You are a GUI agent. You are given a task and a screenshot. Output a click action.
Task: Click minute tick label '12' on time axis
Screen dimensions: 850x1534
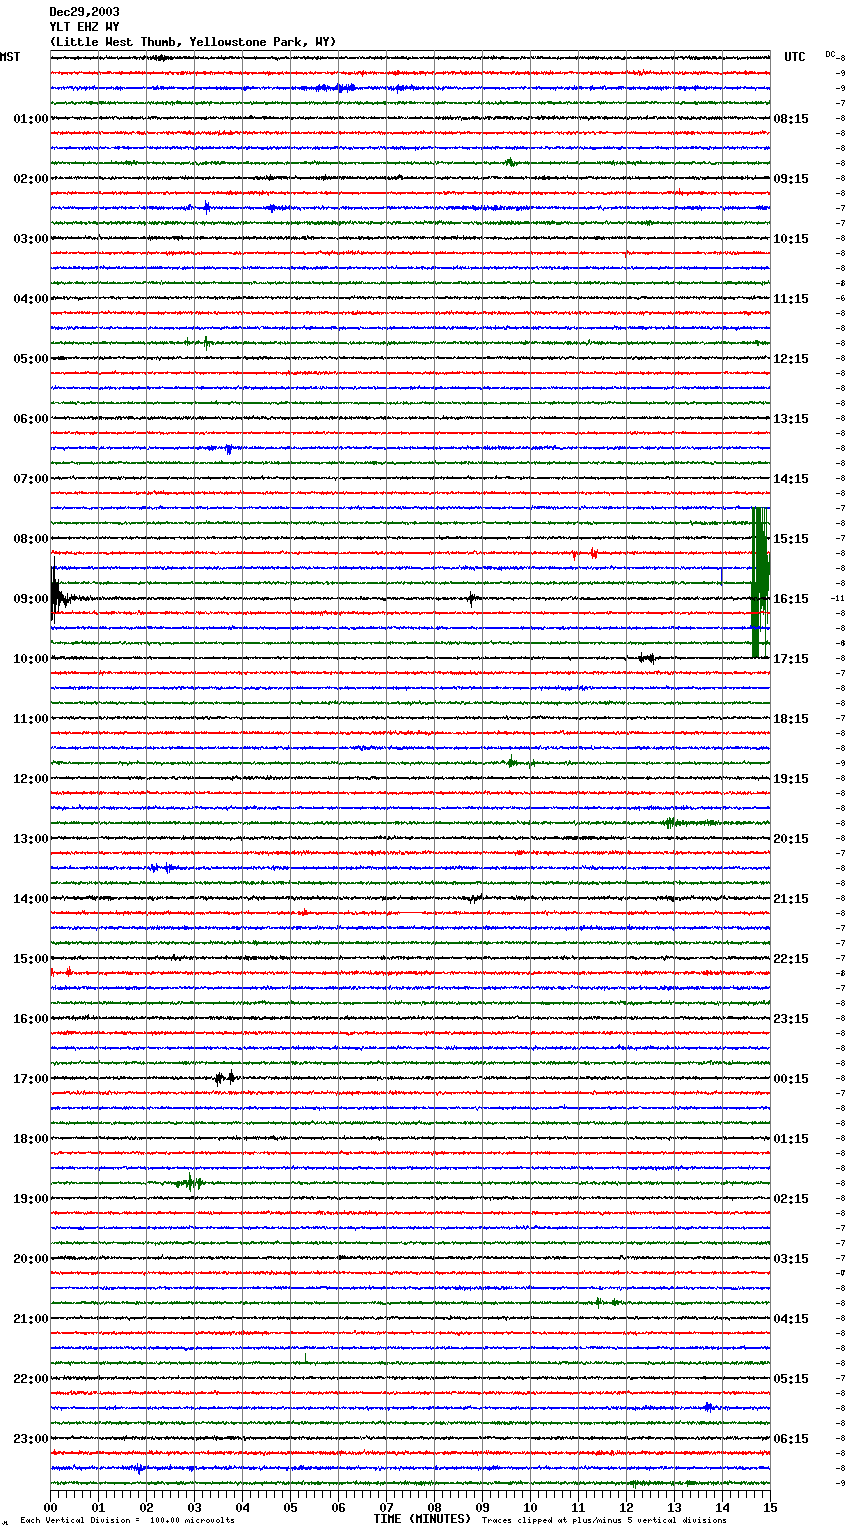pos(626,1507)
